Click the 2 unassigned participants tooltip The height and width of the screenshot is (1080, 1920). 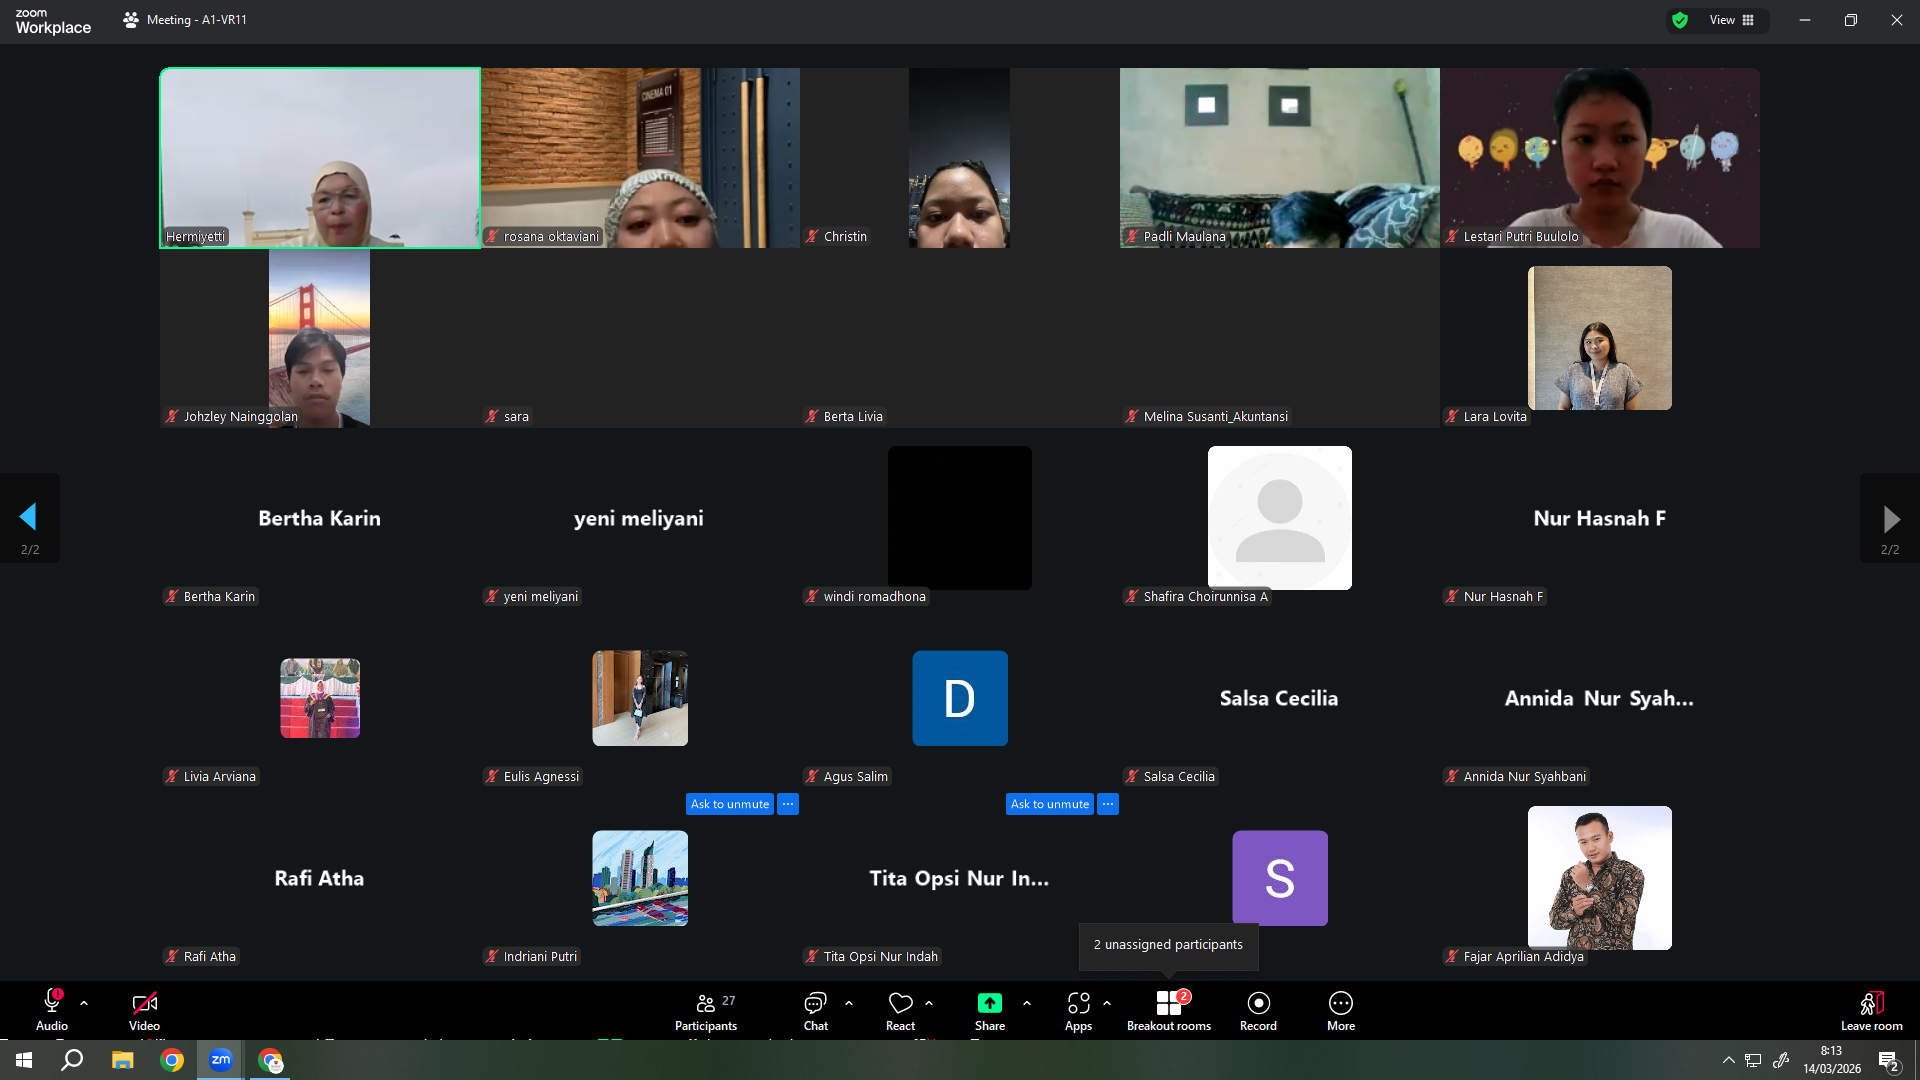click(1168, 945)
